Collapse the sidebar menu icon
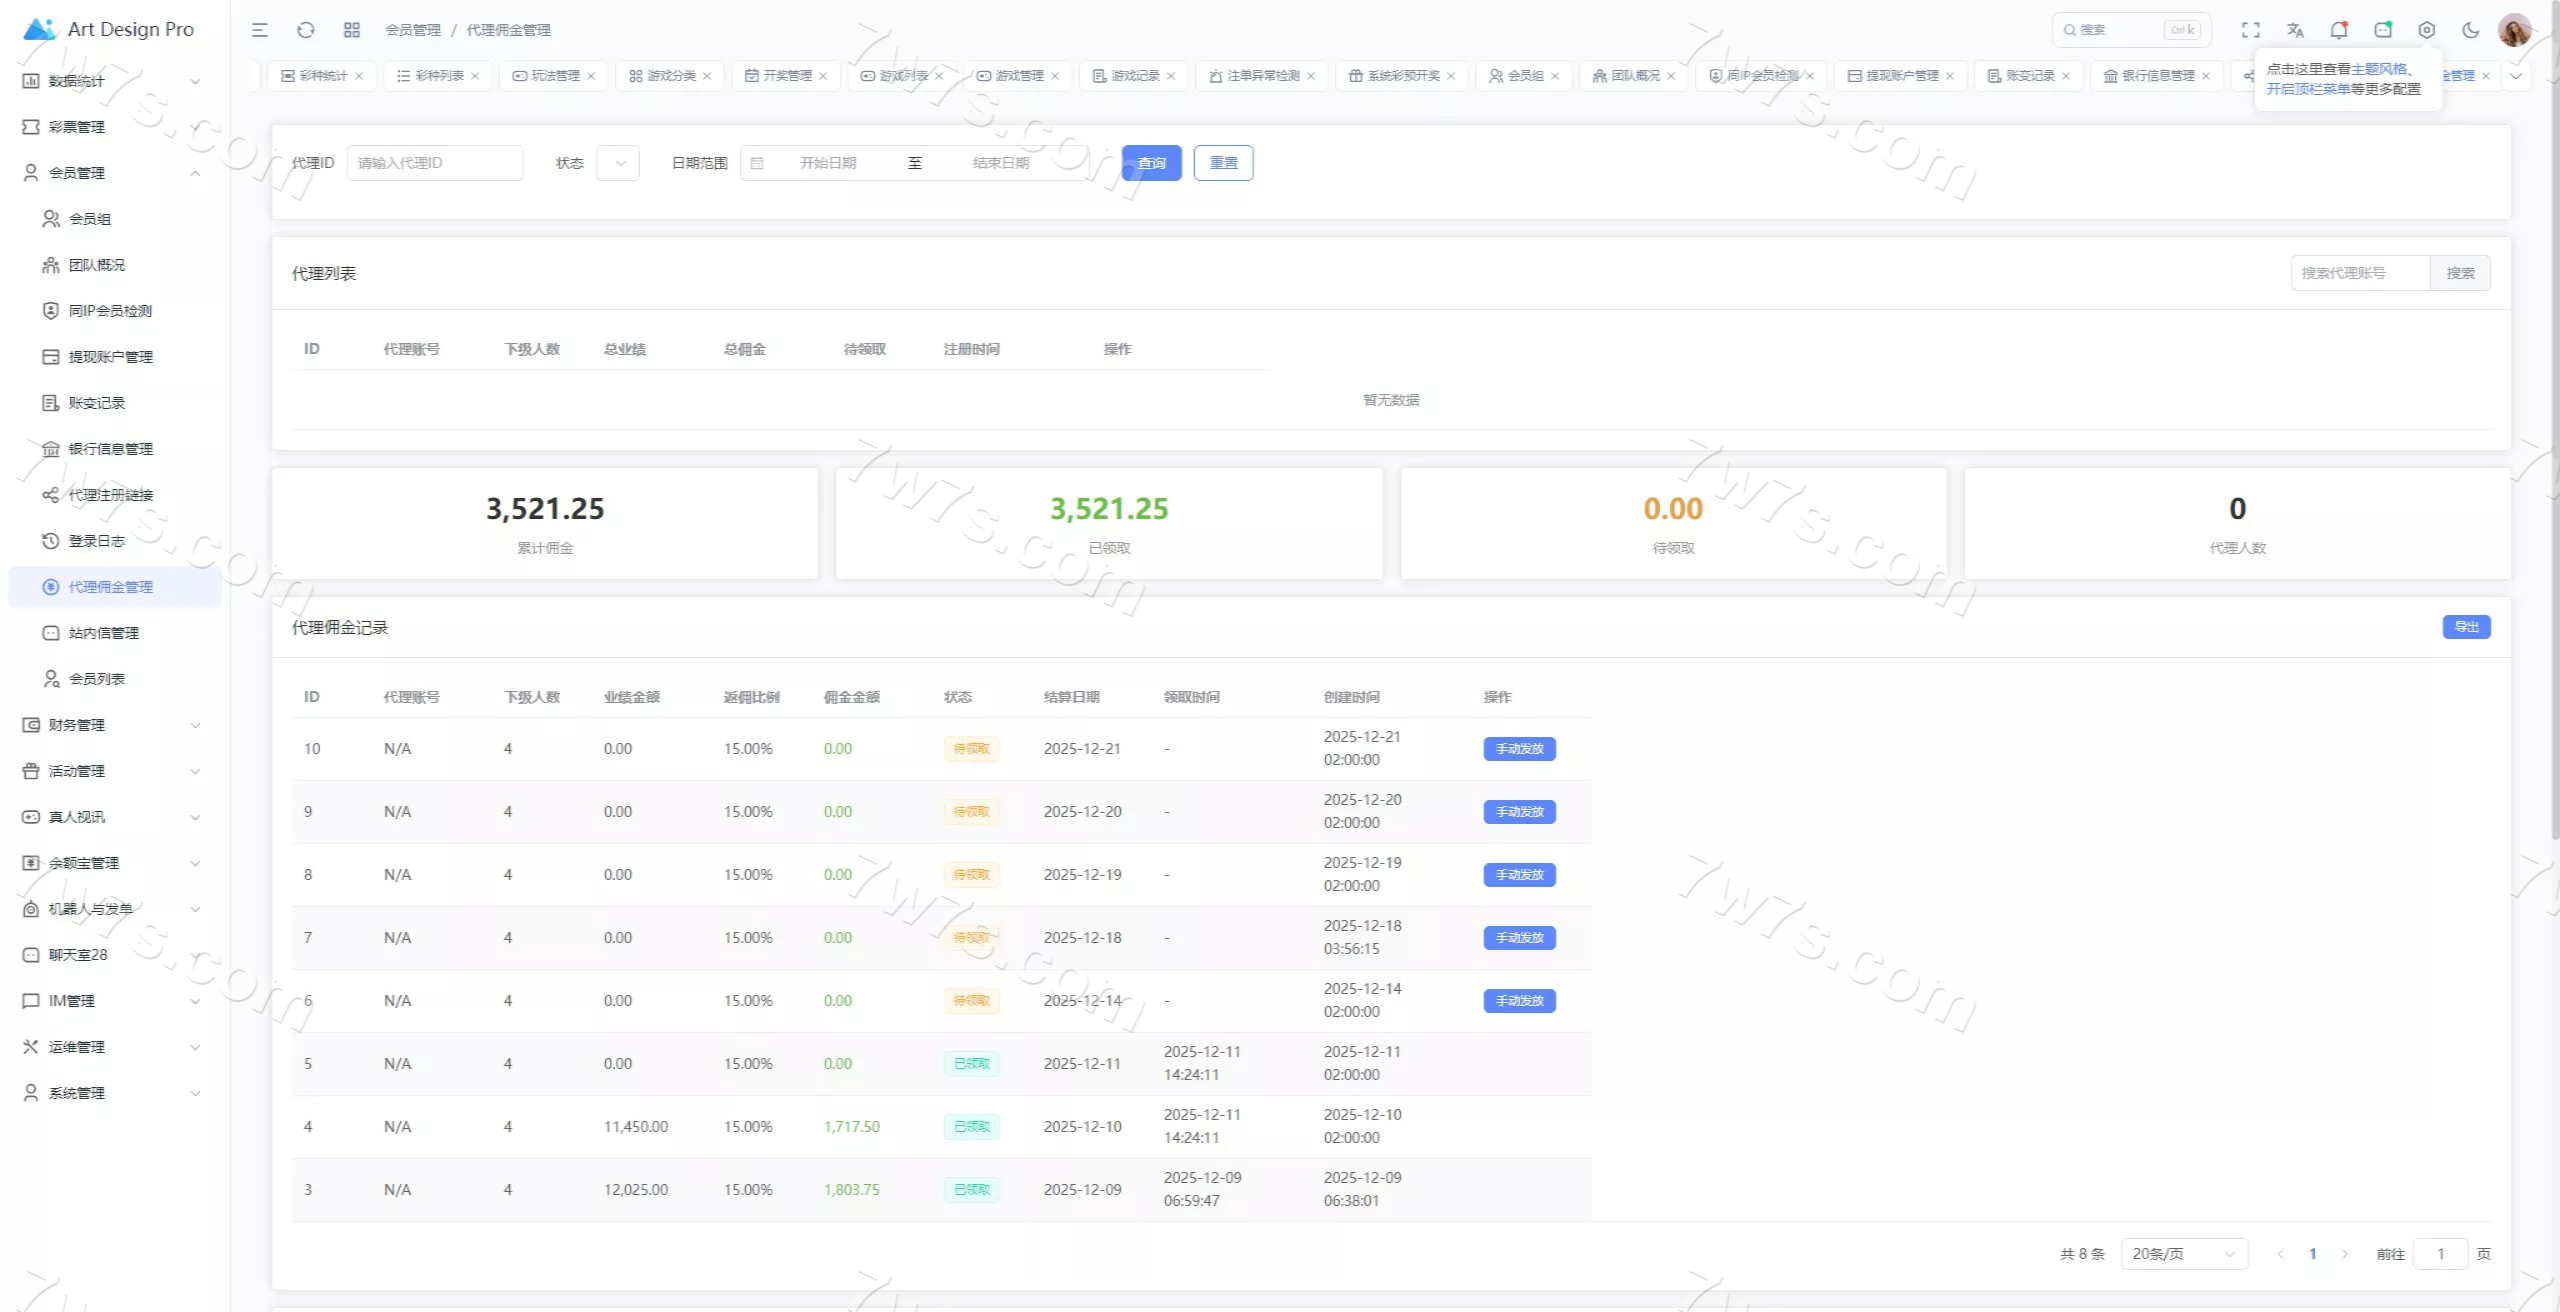 260,30
